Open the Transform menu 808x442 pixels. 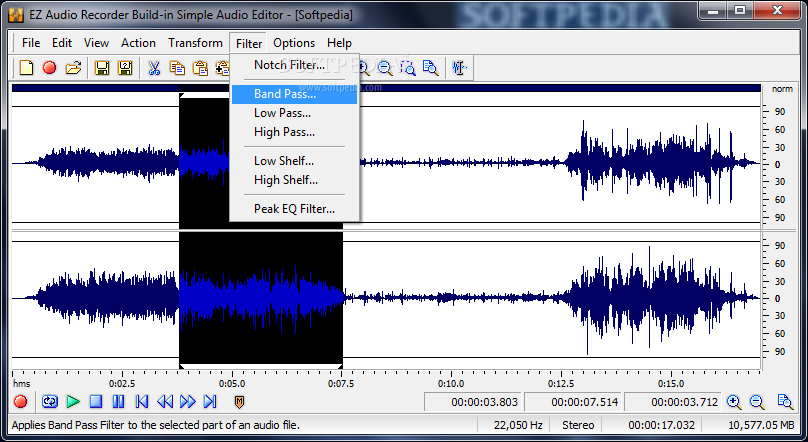click(195, 43)
